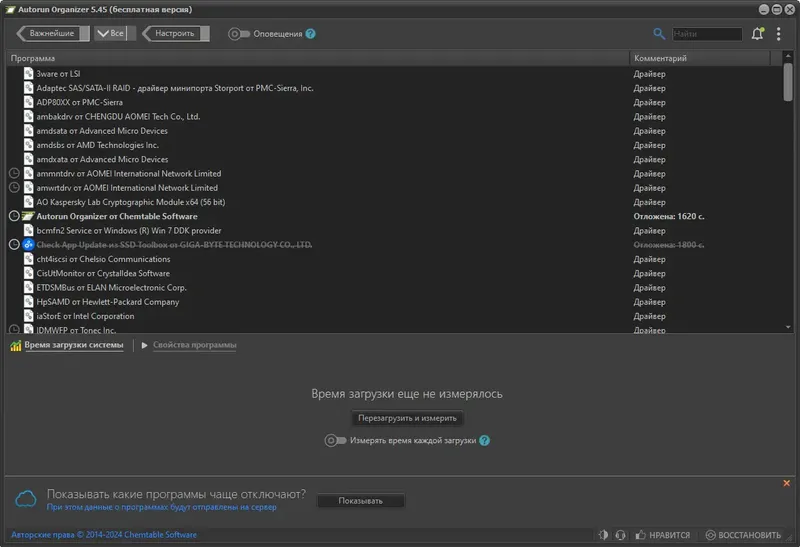
Task: Click the help icon beside Оповещения
Action: coord(310,34)
